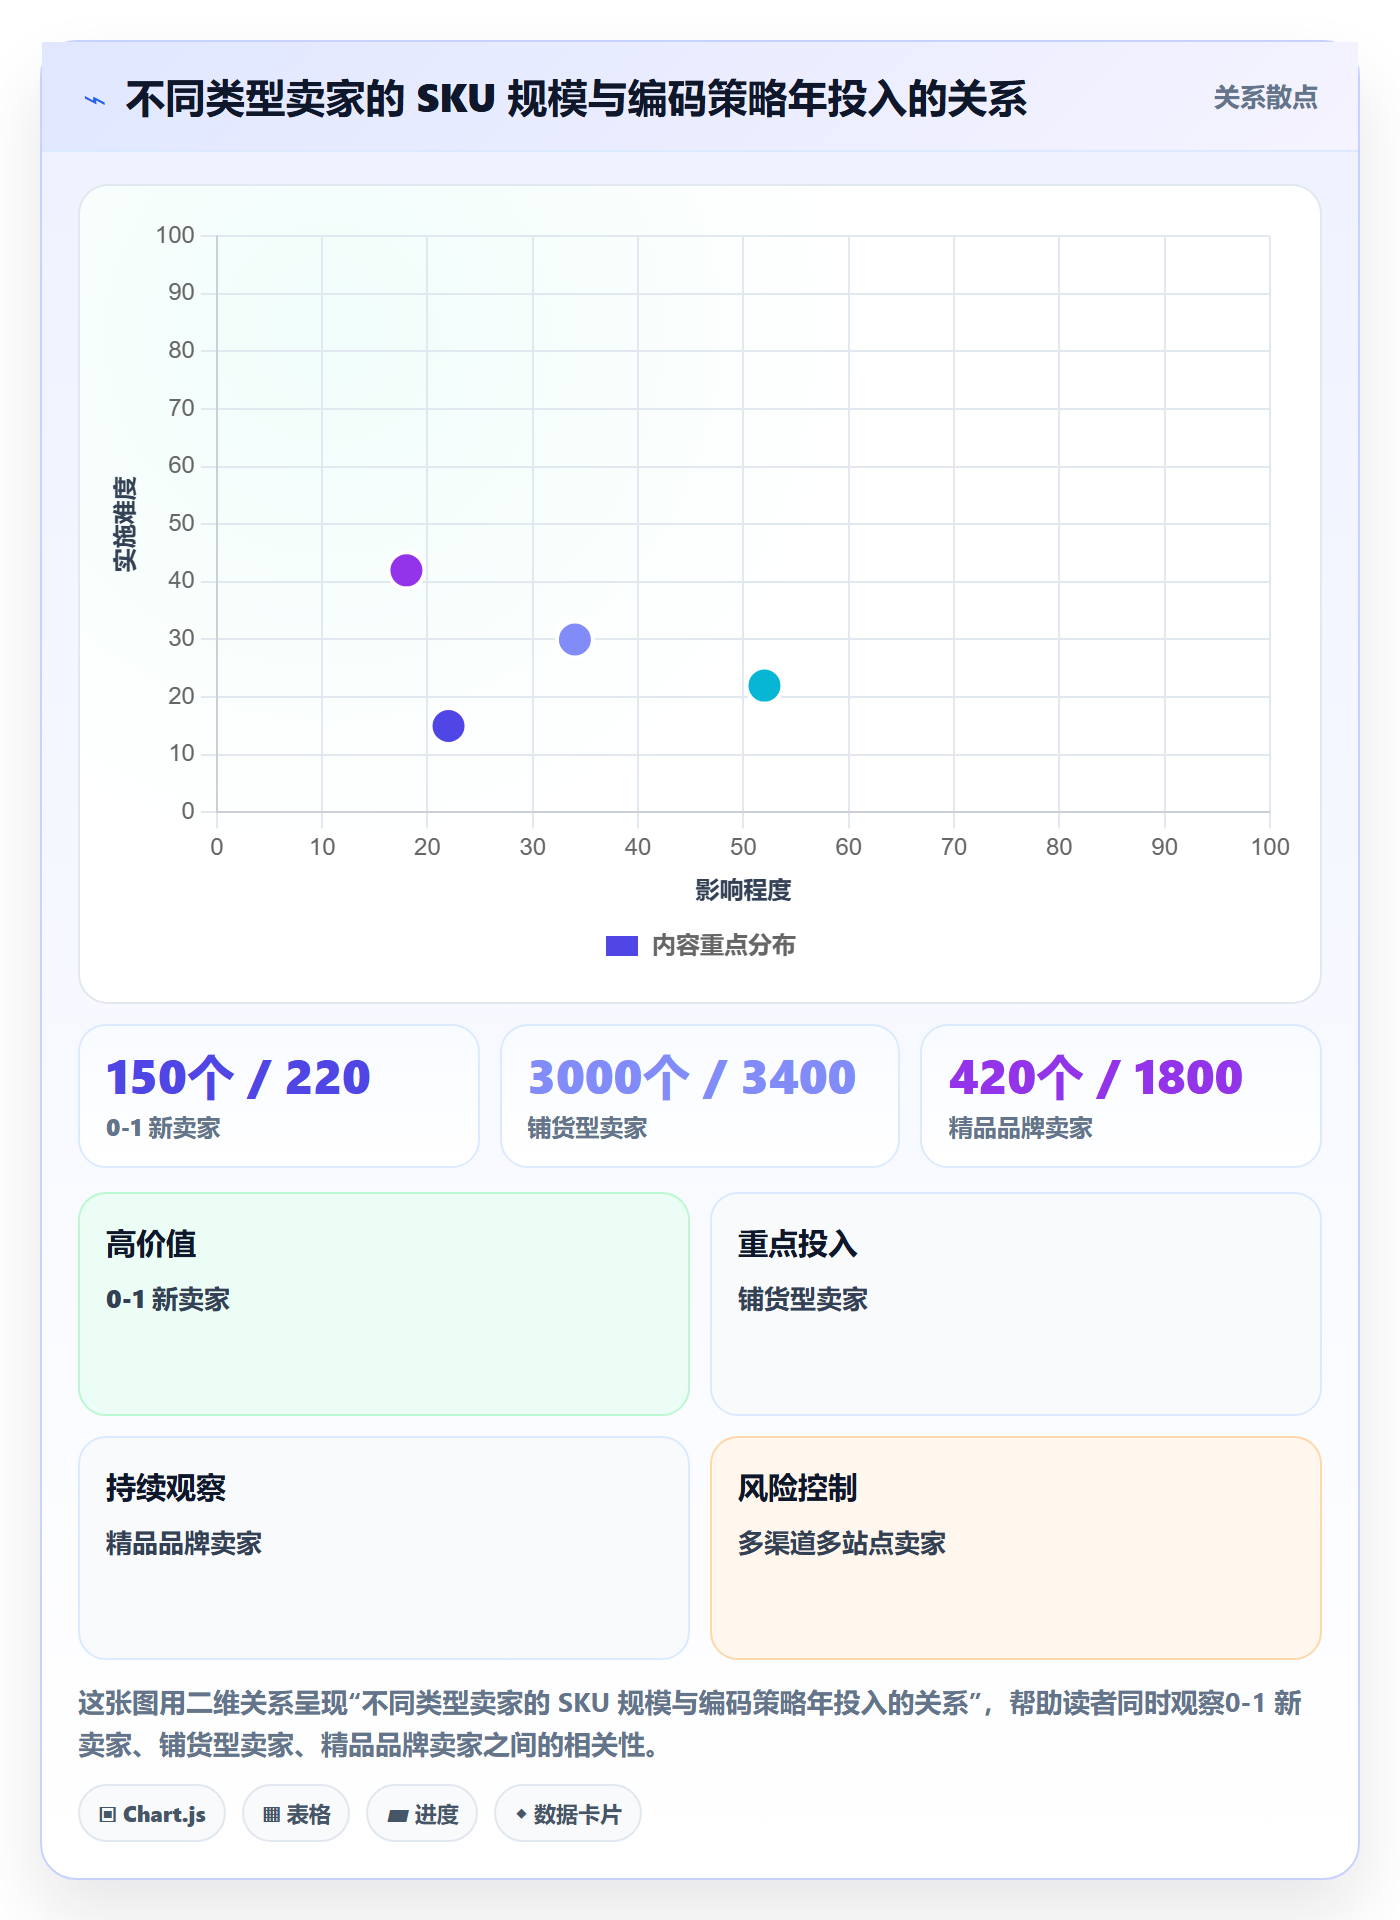Open the 150个 / 220 stat card
Image resolution: width=1400 pixels, height=1920 pixels.
pos(279,1096)
